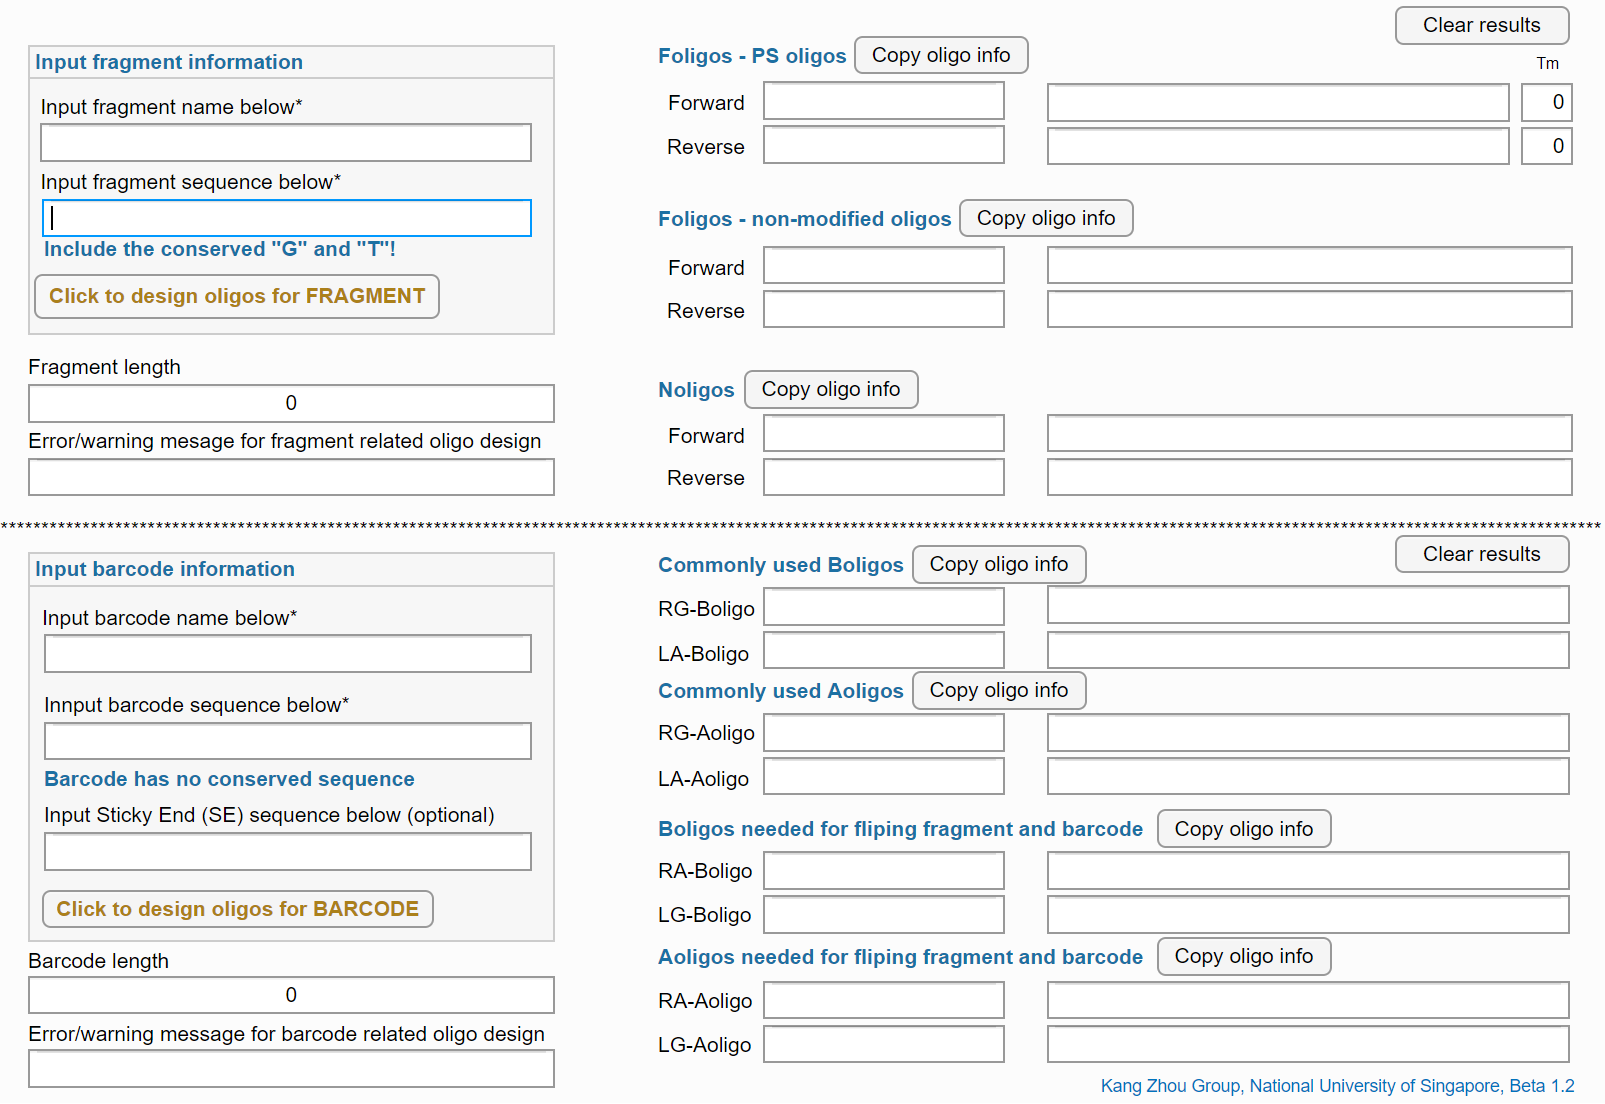Select the input barcode name field
The image size is (1605, 1104).
pos(288,654)
